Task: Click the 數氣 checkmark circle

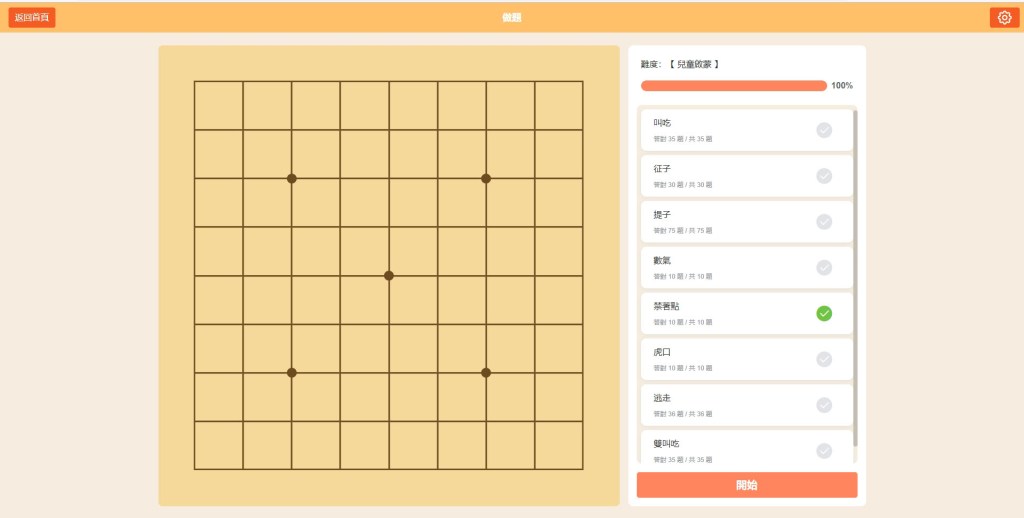Action: tap(824, 268)
